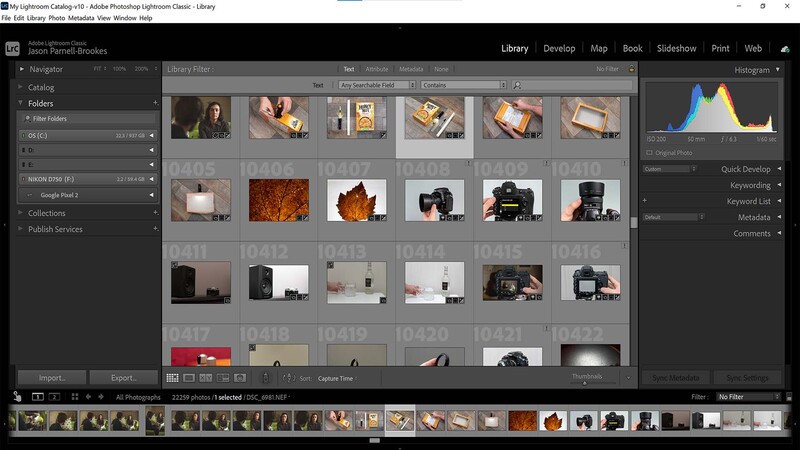Image resolution: width=800 pixels, height=450 pixels.
Task: Click the filter lock icon
Action: click(x=632, y=69)
